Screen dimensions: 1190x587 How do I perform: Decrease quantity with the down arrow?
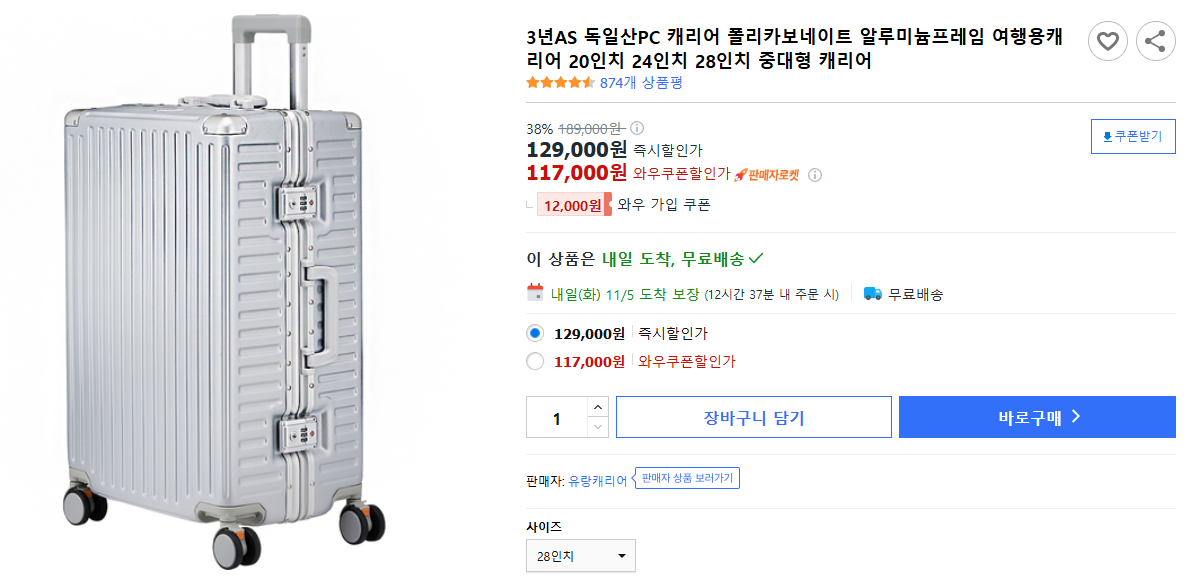598,427
